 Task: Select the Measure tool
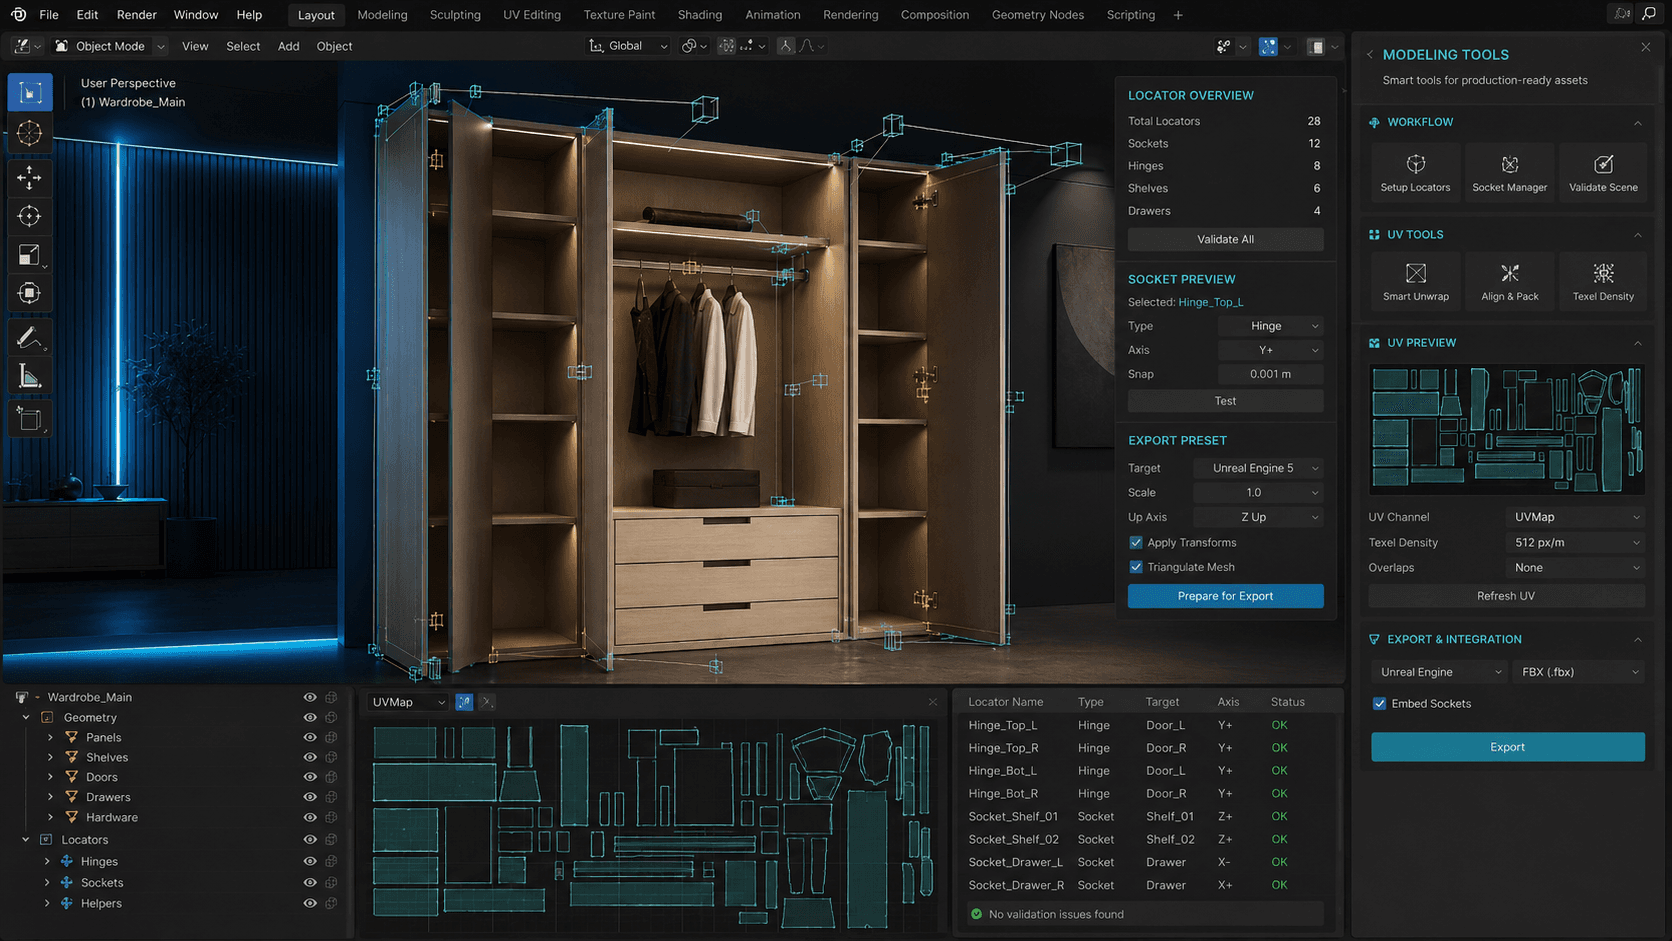[29, 377]
